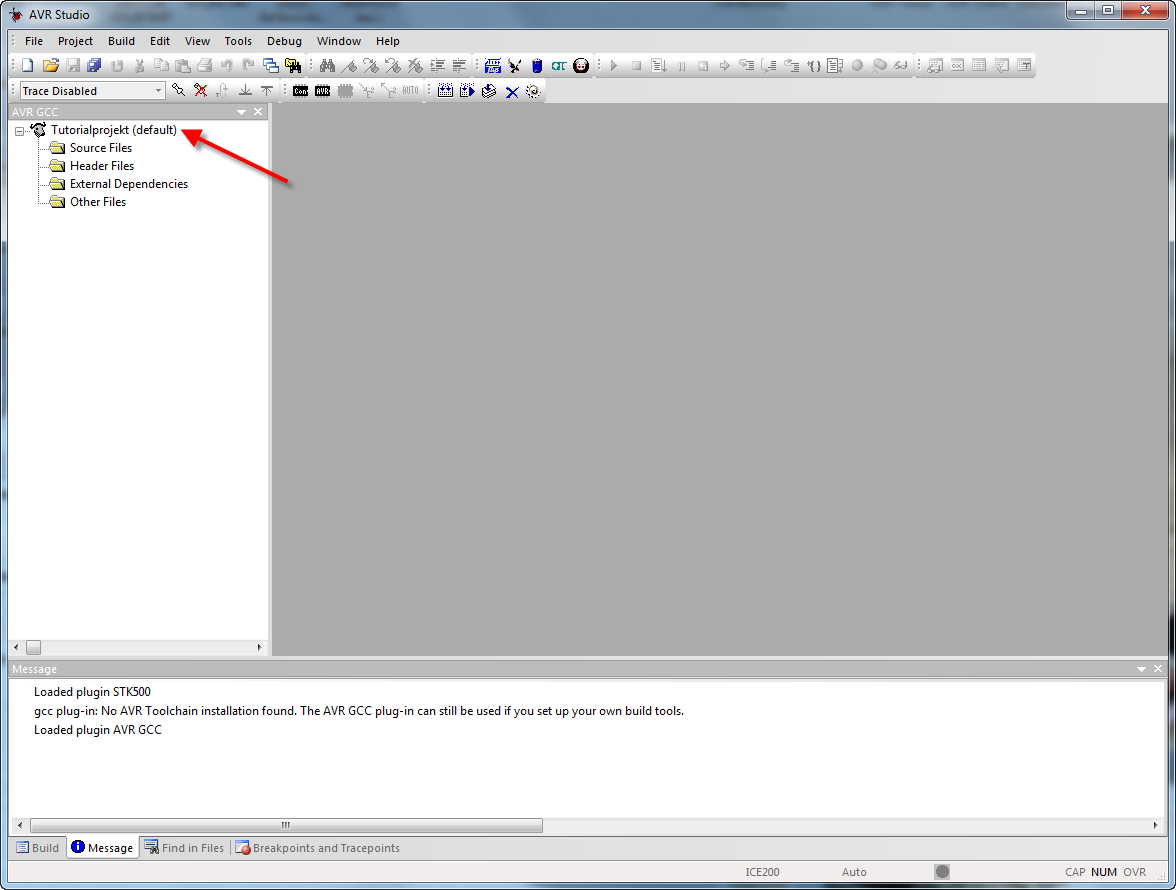Screen dimensions: 1176x890
Task: Click the Message panel horizontal scrollbar thumb
Action: (286, 826)
